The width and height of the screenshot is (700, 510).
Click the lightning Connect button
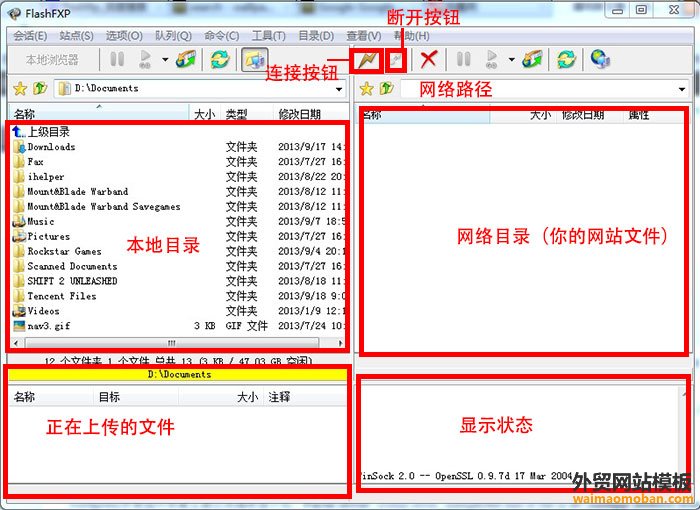367,60
